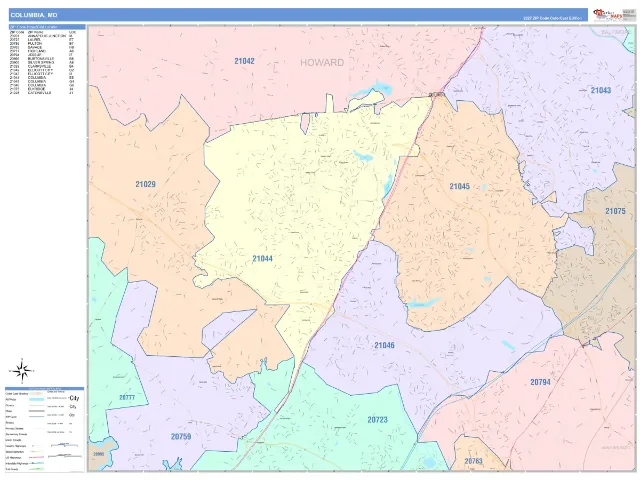Select the 20759 ZIP code label

pos(181,436)
